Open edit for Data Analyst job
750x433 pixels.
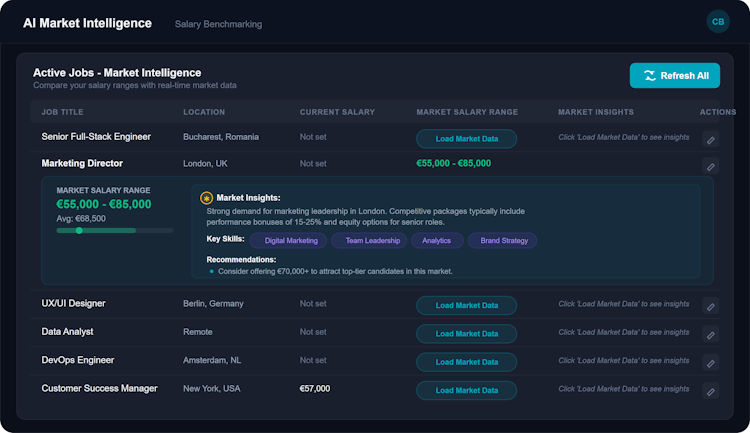710,334
